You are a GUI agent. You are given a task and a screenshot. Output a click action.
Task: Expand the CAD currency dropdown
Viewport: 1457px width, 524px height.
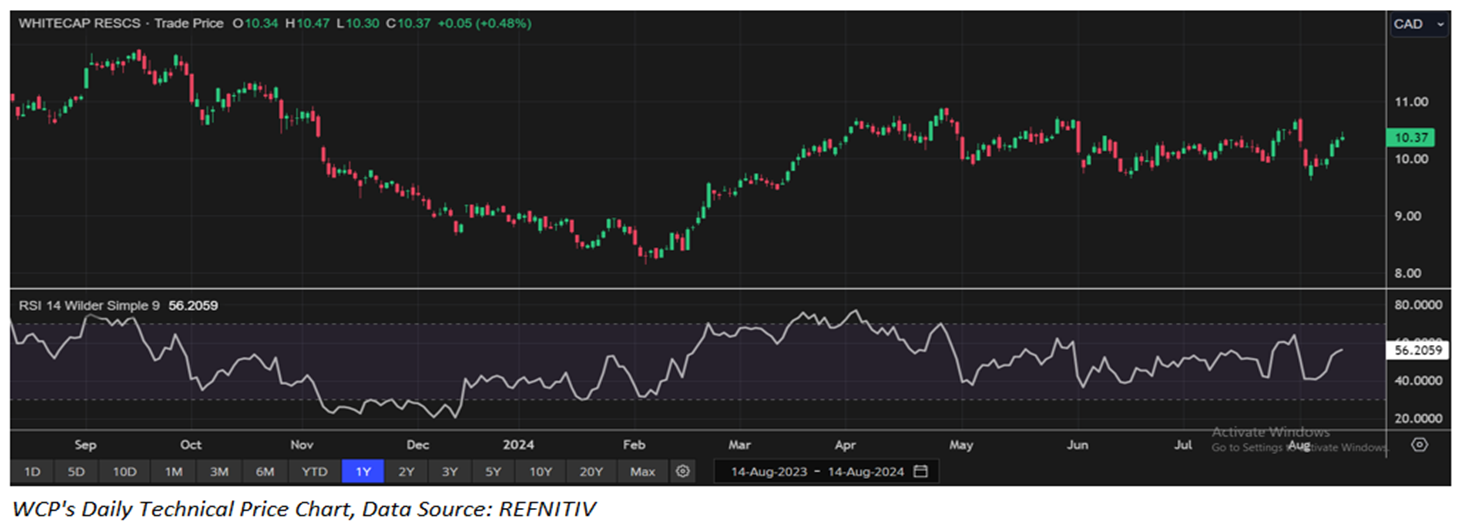point(1418,24)
